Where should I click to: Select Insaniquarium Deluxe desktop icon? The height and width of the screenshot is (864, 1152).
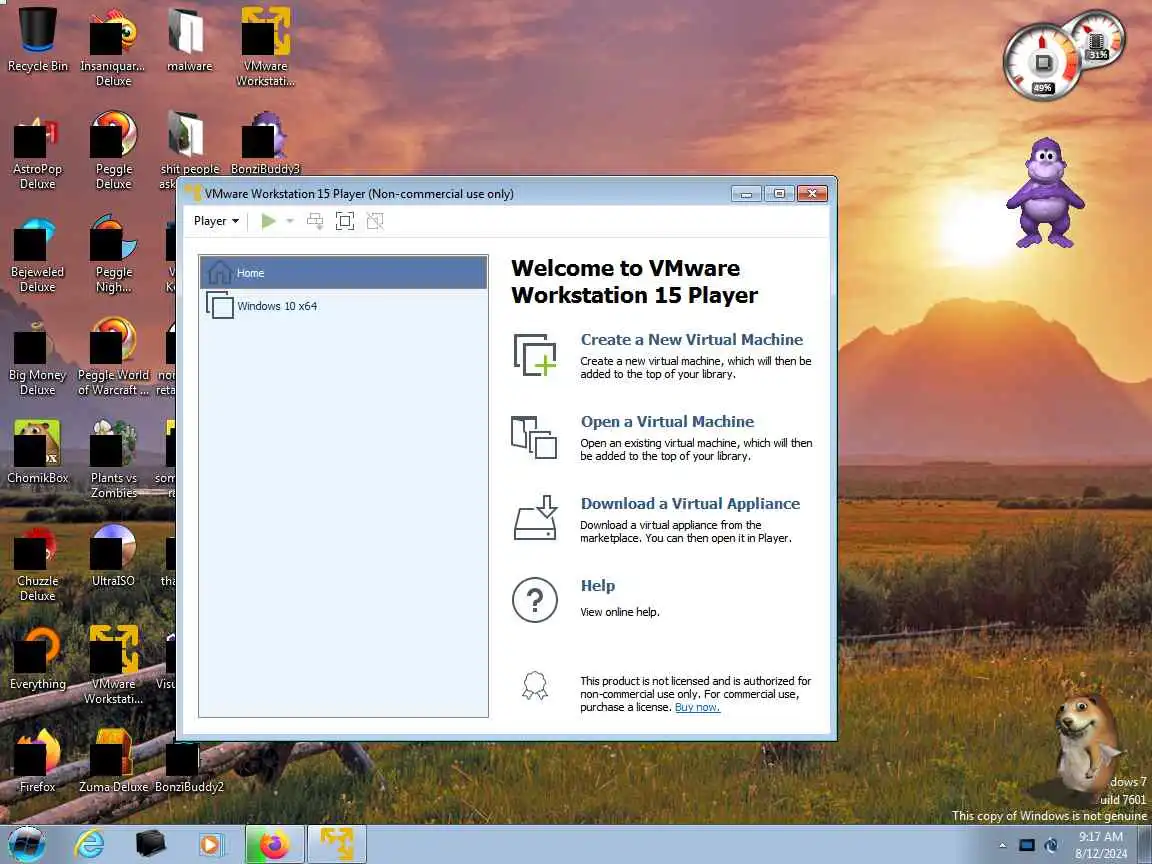click(x=113, y=46)
